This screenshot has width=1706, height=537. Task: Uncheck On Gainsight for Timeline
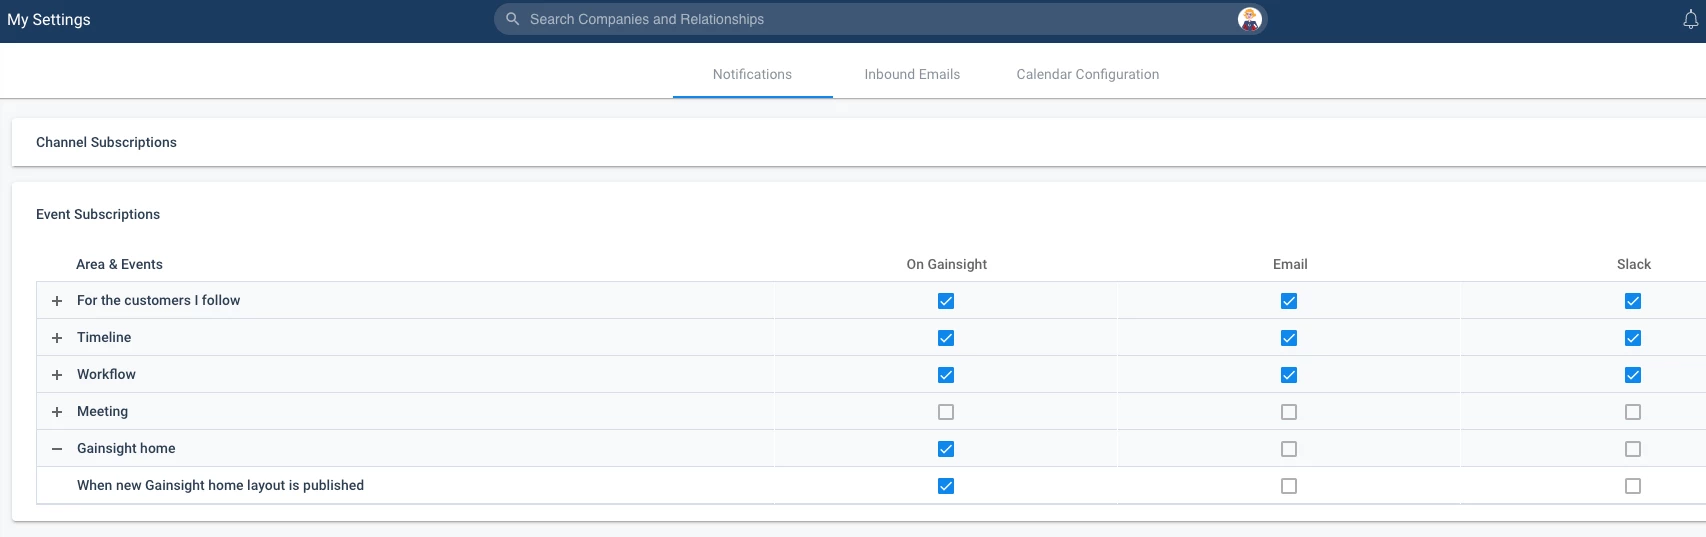946,338
